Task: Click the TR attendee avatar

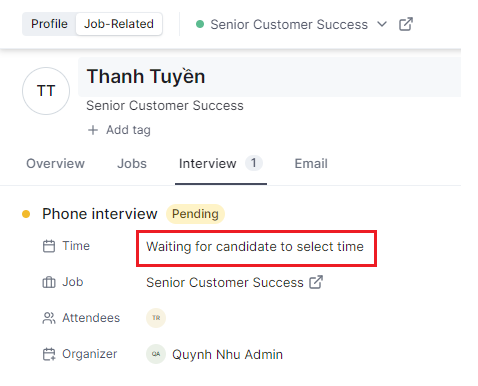Action: 156,318
